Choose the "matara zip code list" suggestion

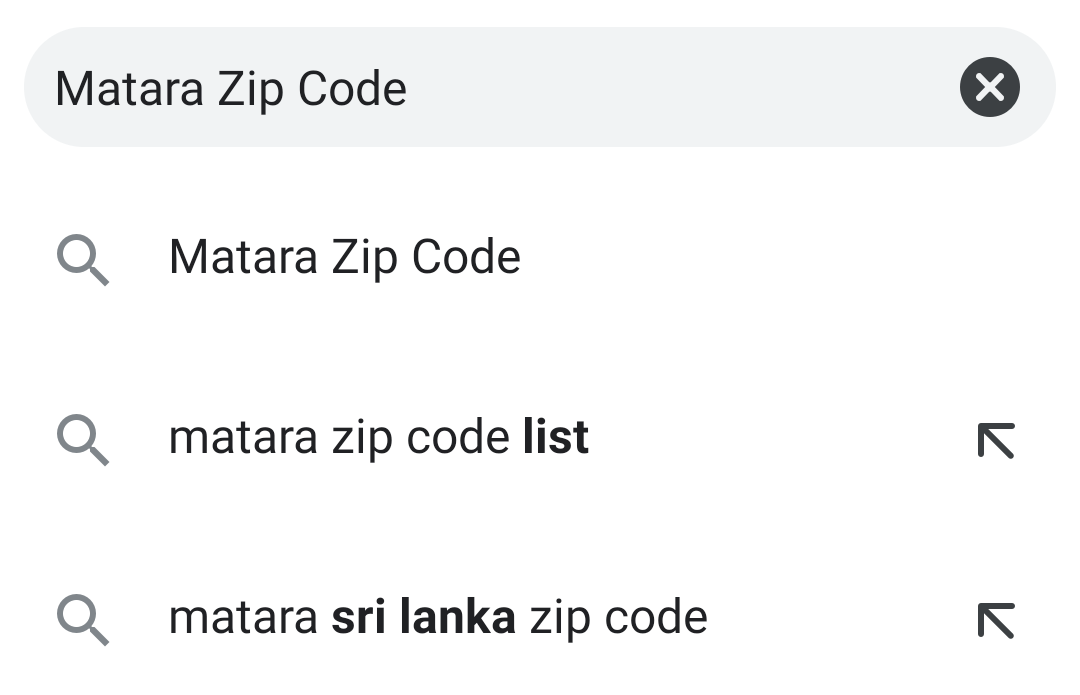pyautogui.click(x=378, y=438)
